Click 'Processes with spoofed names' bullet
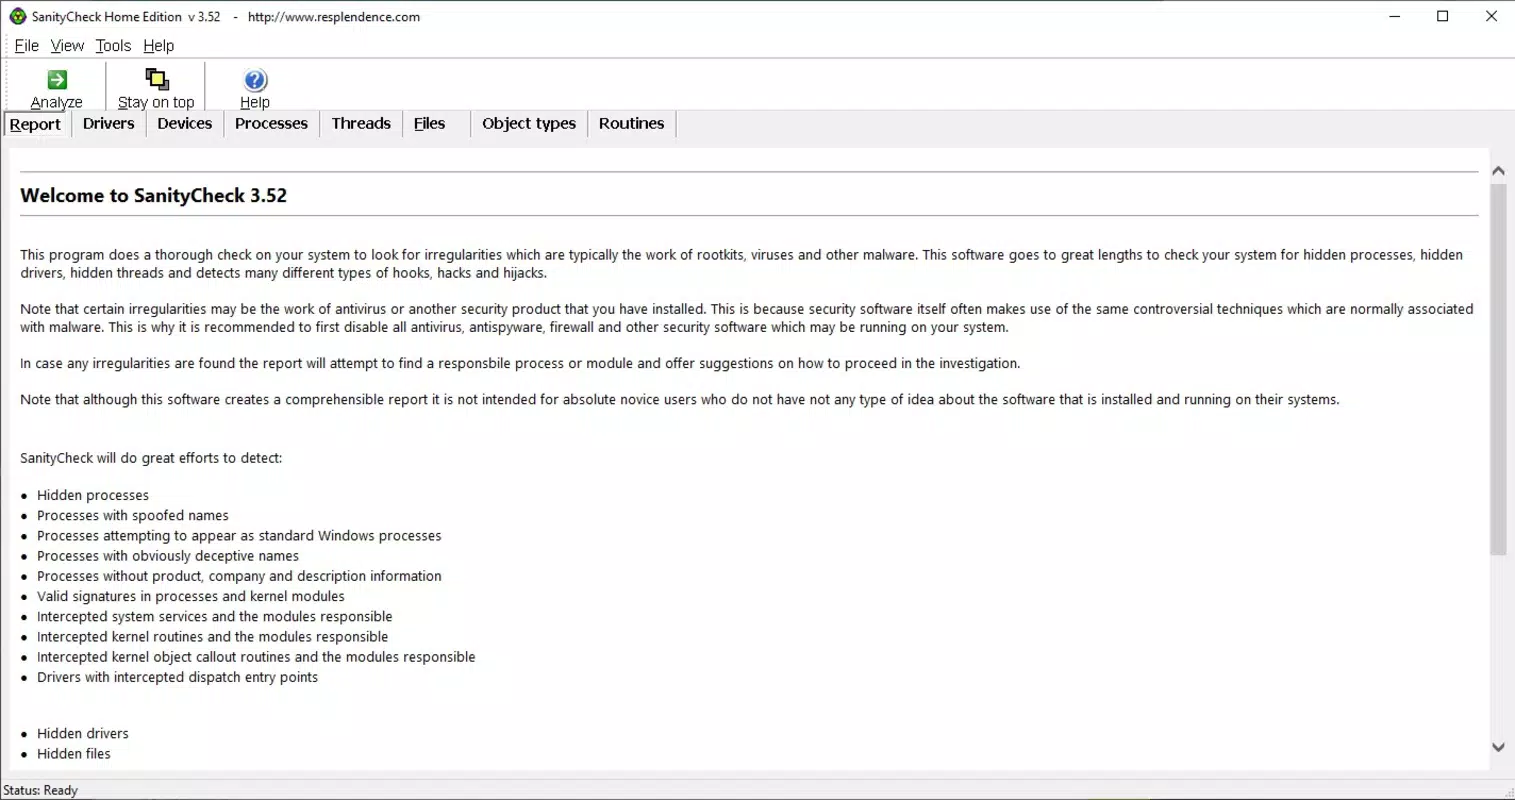 coord(133,515)
